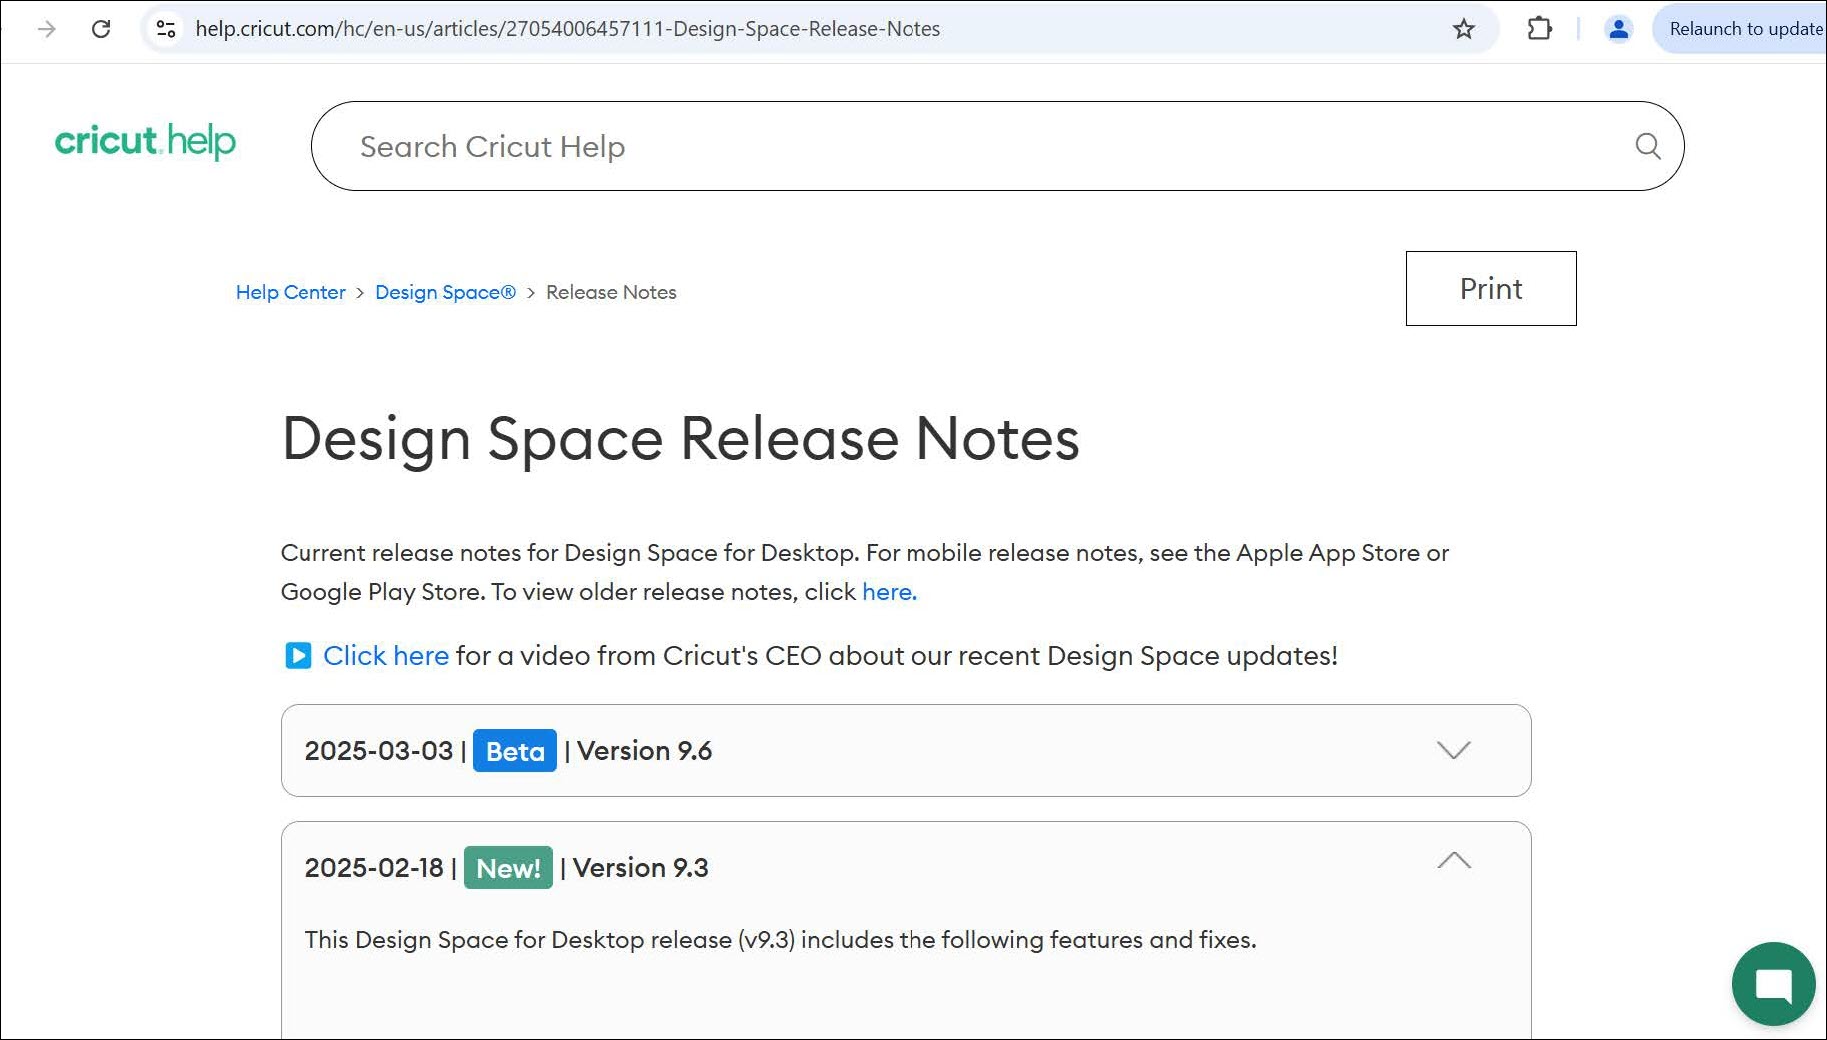Click Design Space Release Notes heading
The width and height of the screenshot is (1827, 1040).
(681, 438)
